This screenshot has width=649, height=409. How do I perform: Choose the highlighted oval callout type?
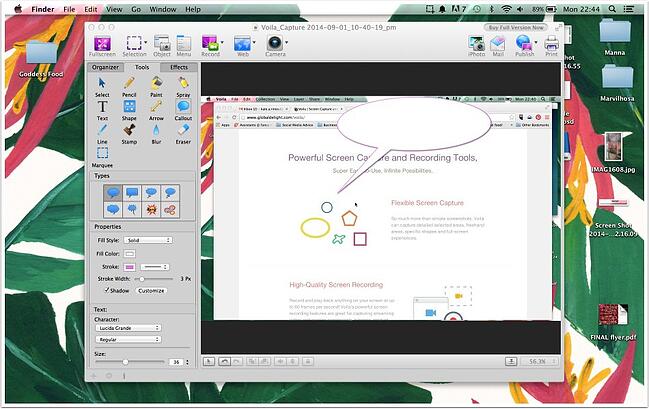(x=113, y=192)
